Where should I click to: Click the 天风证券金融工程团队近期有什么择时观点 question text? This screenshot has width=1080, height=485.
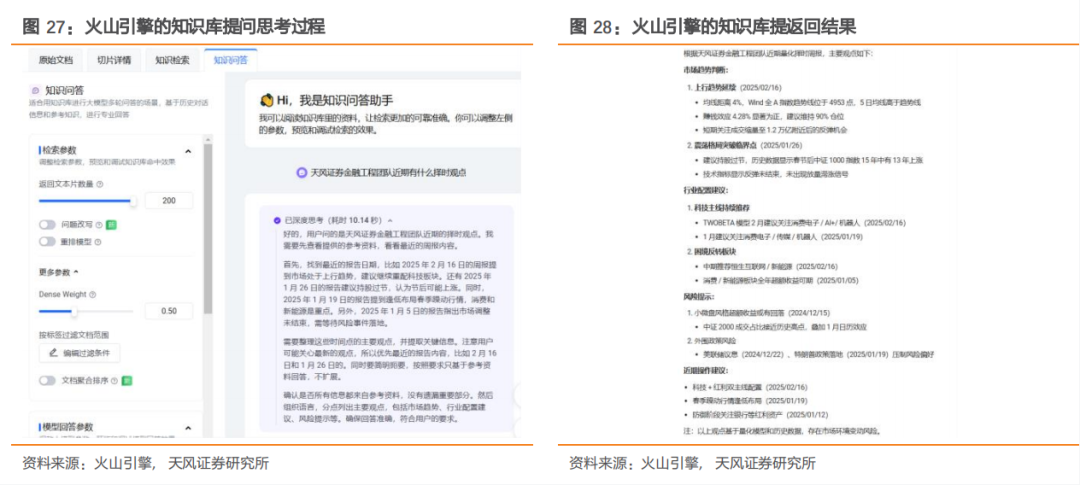pos(388,173)
